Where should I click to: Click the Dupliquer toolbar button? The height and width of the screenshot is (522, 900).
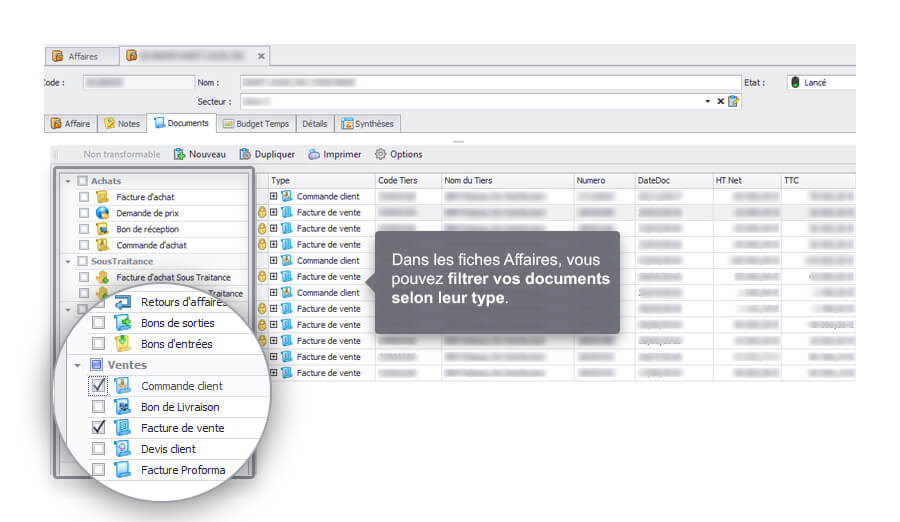tap(267, 154)
